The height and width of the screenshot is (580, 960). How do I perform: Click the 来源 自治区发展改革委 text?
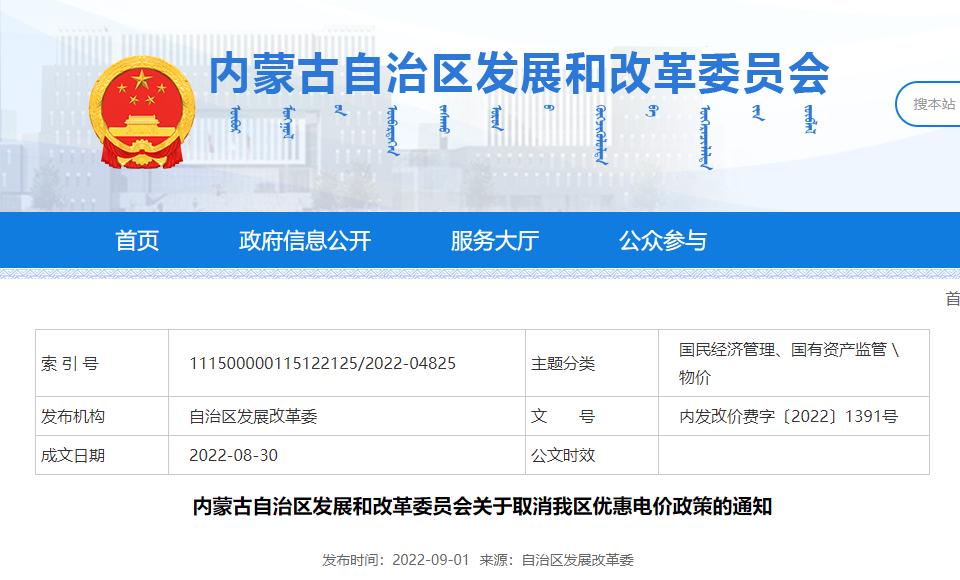point(557,560)
